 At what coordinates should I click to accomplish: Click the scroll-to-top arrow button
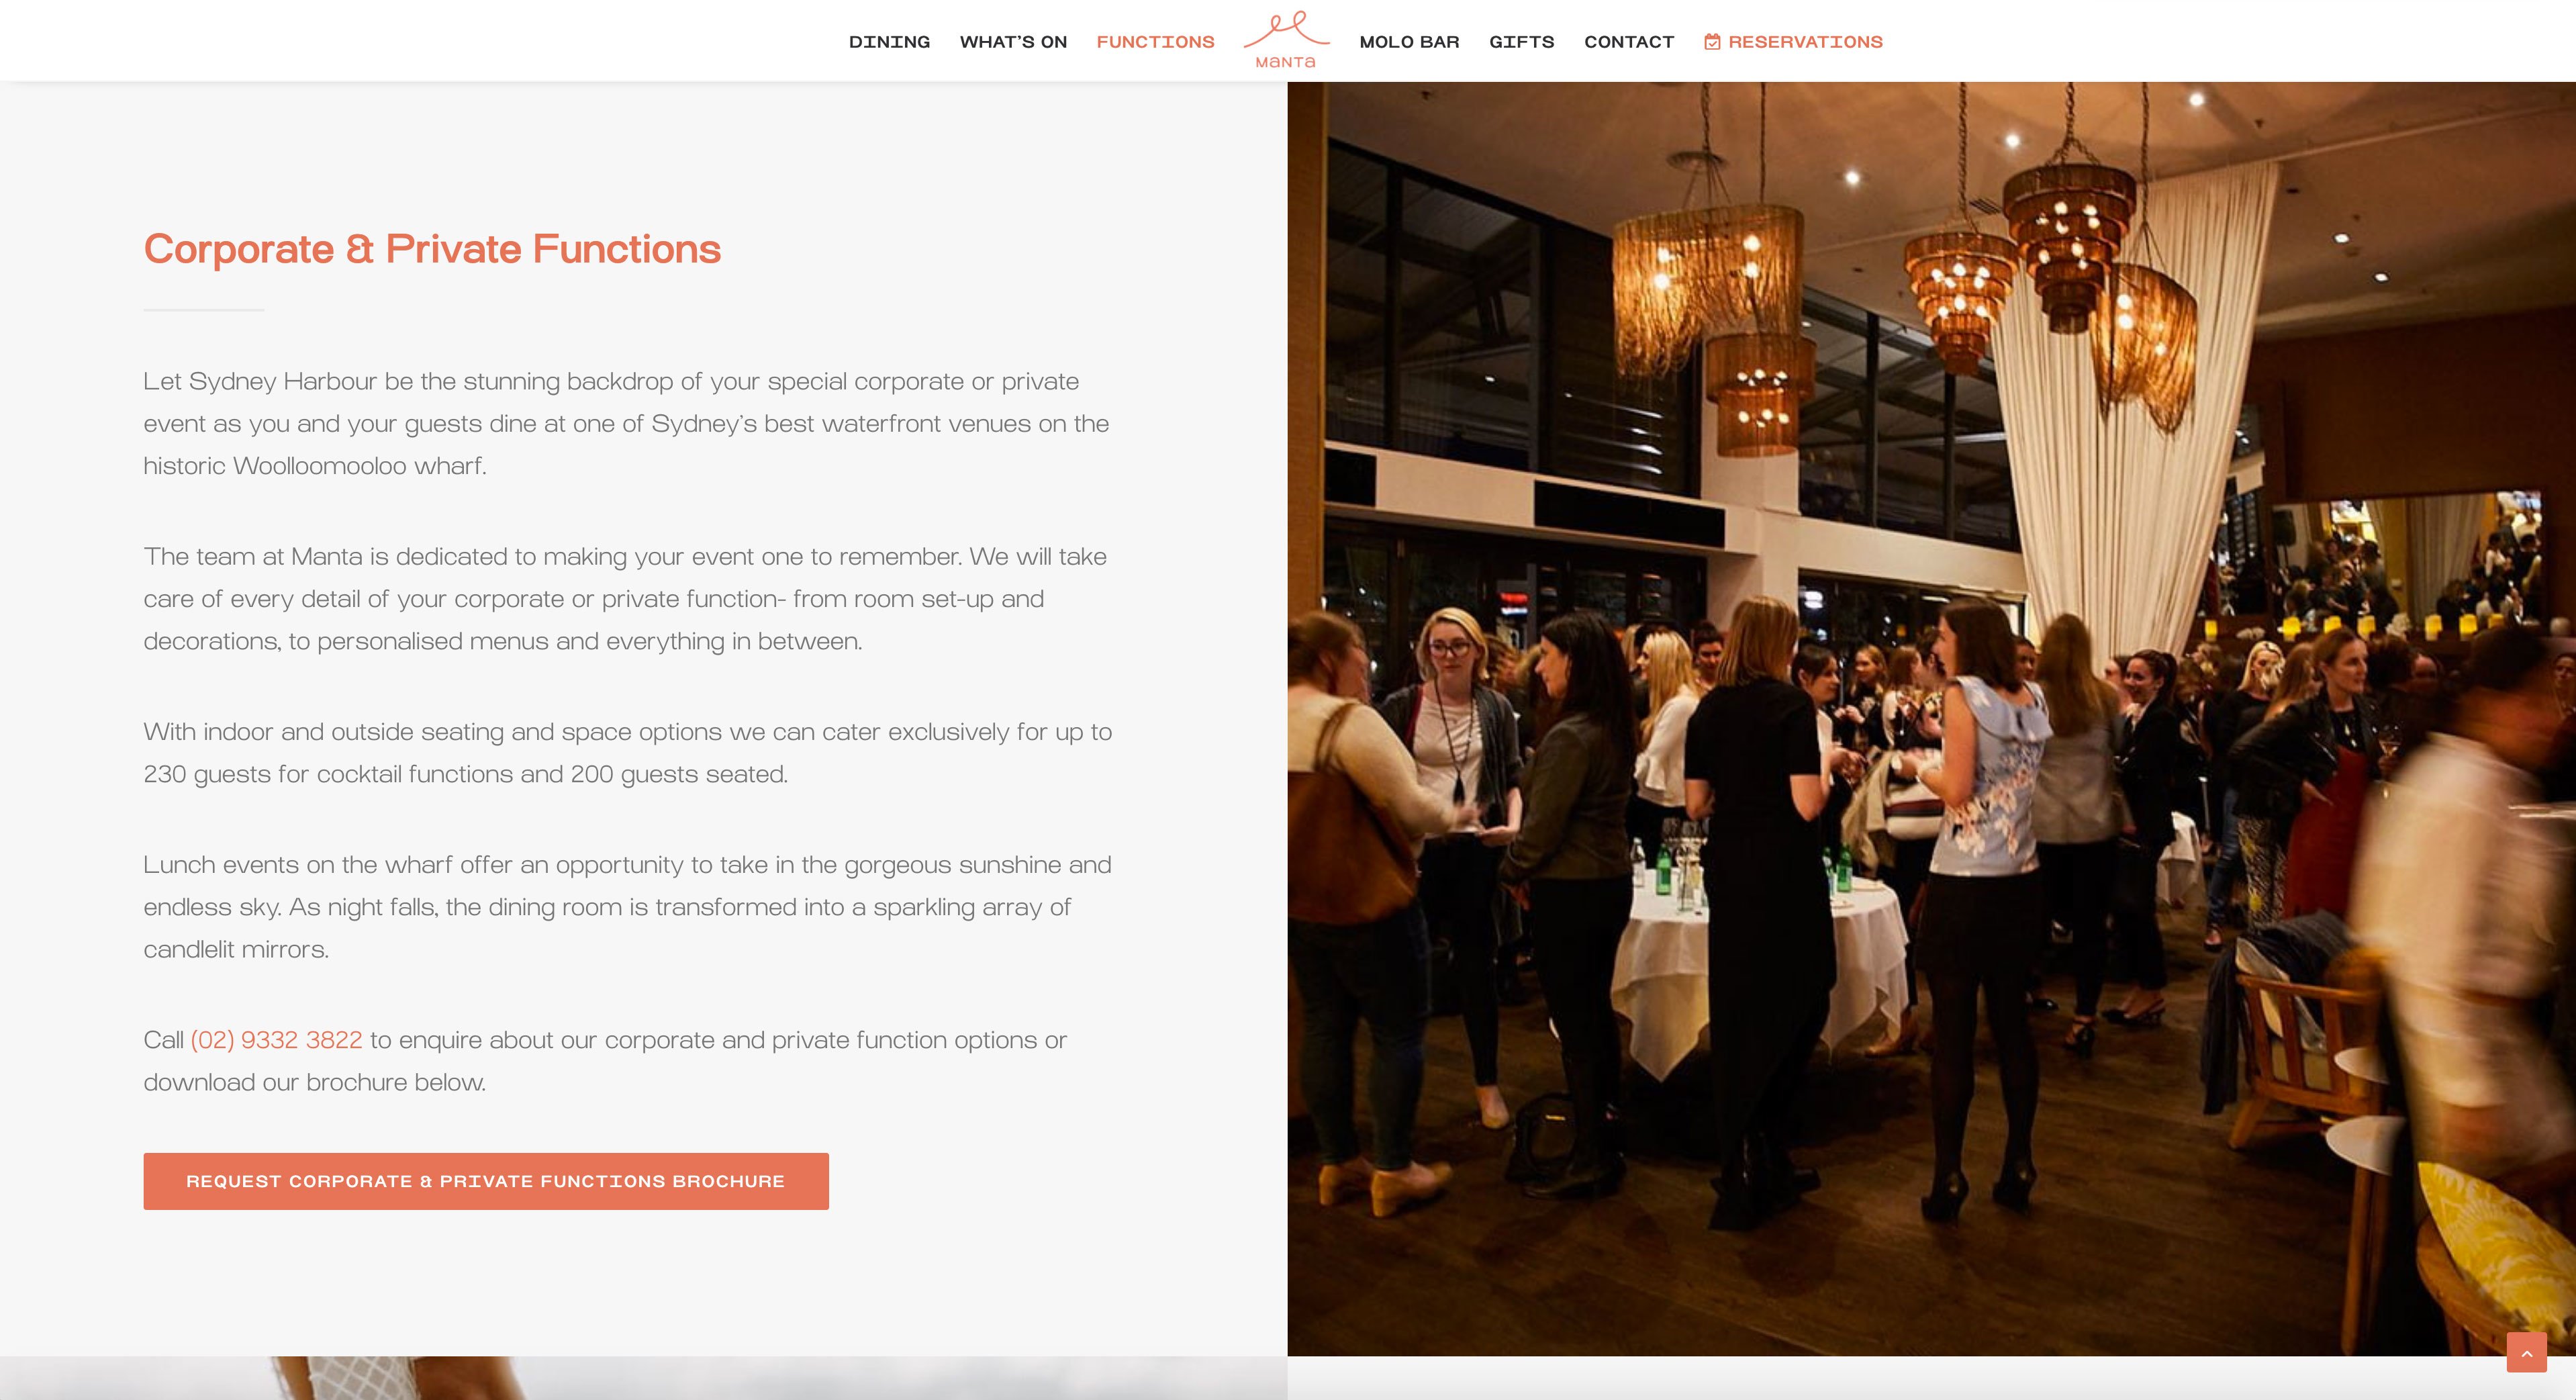pyautogui.click(x=2526, y=1353)
